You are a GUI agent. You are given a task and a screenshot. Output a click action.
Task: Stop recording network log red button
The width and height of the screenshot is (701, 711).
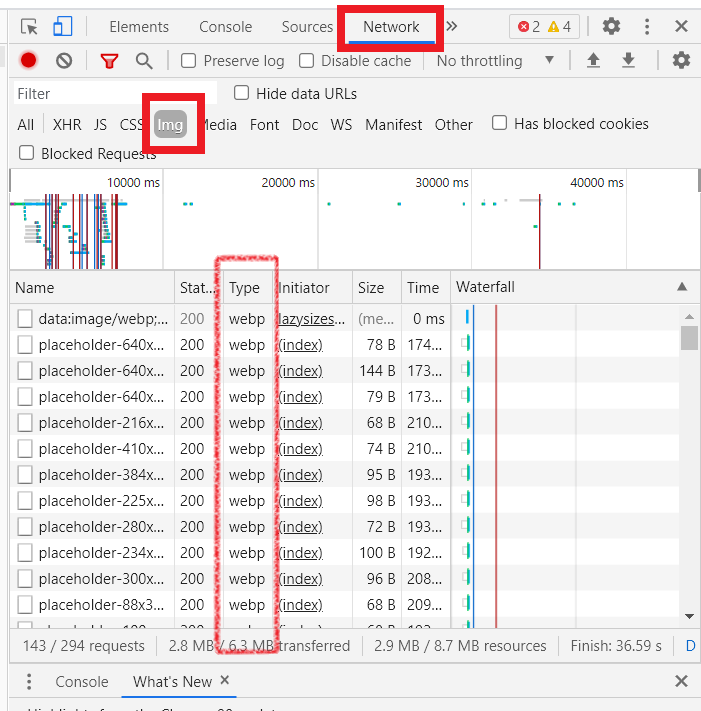tap(28, 60)
